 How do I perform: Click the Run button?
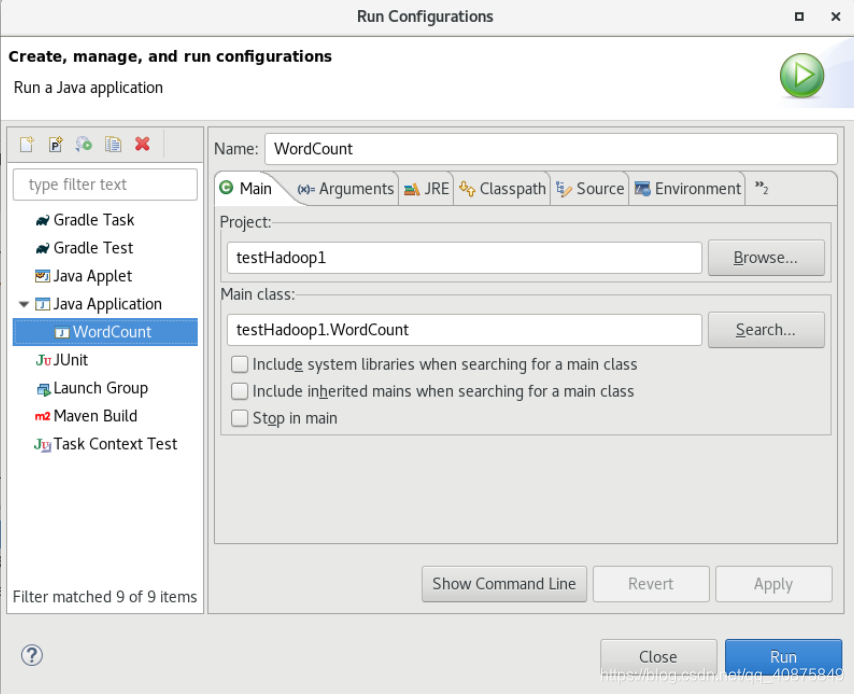coord(783,657)
